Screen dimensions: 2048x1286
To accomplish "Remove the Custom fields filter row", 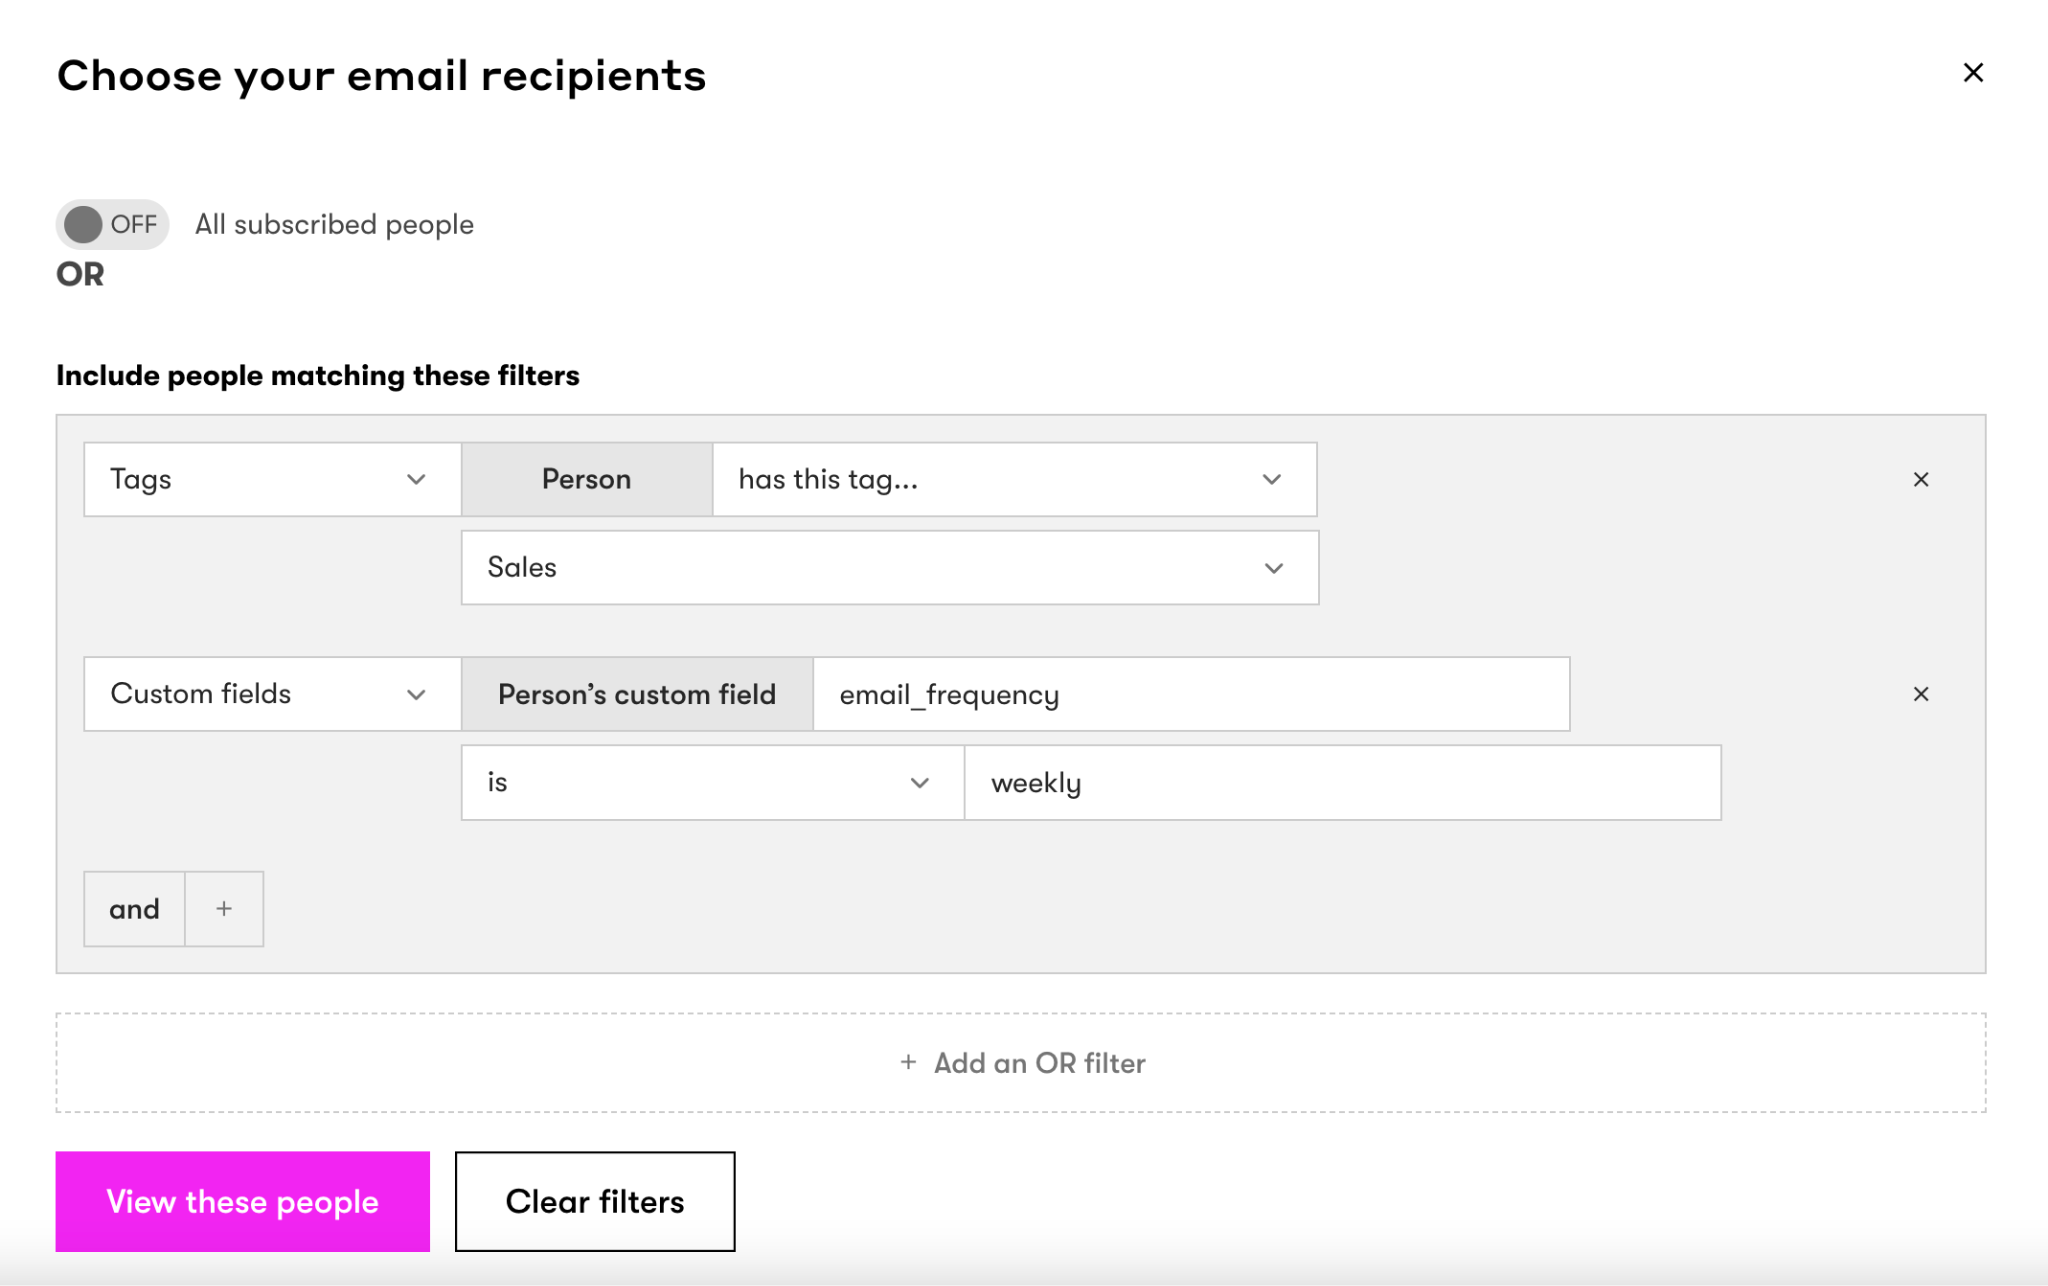I will coord(1921,693).
